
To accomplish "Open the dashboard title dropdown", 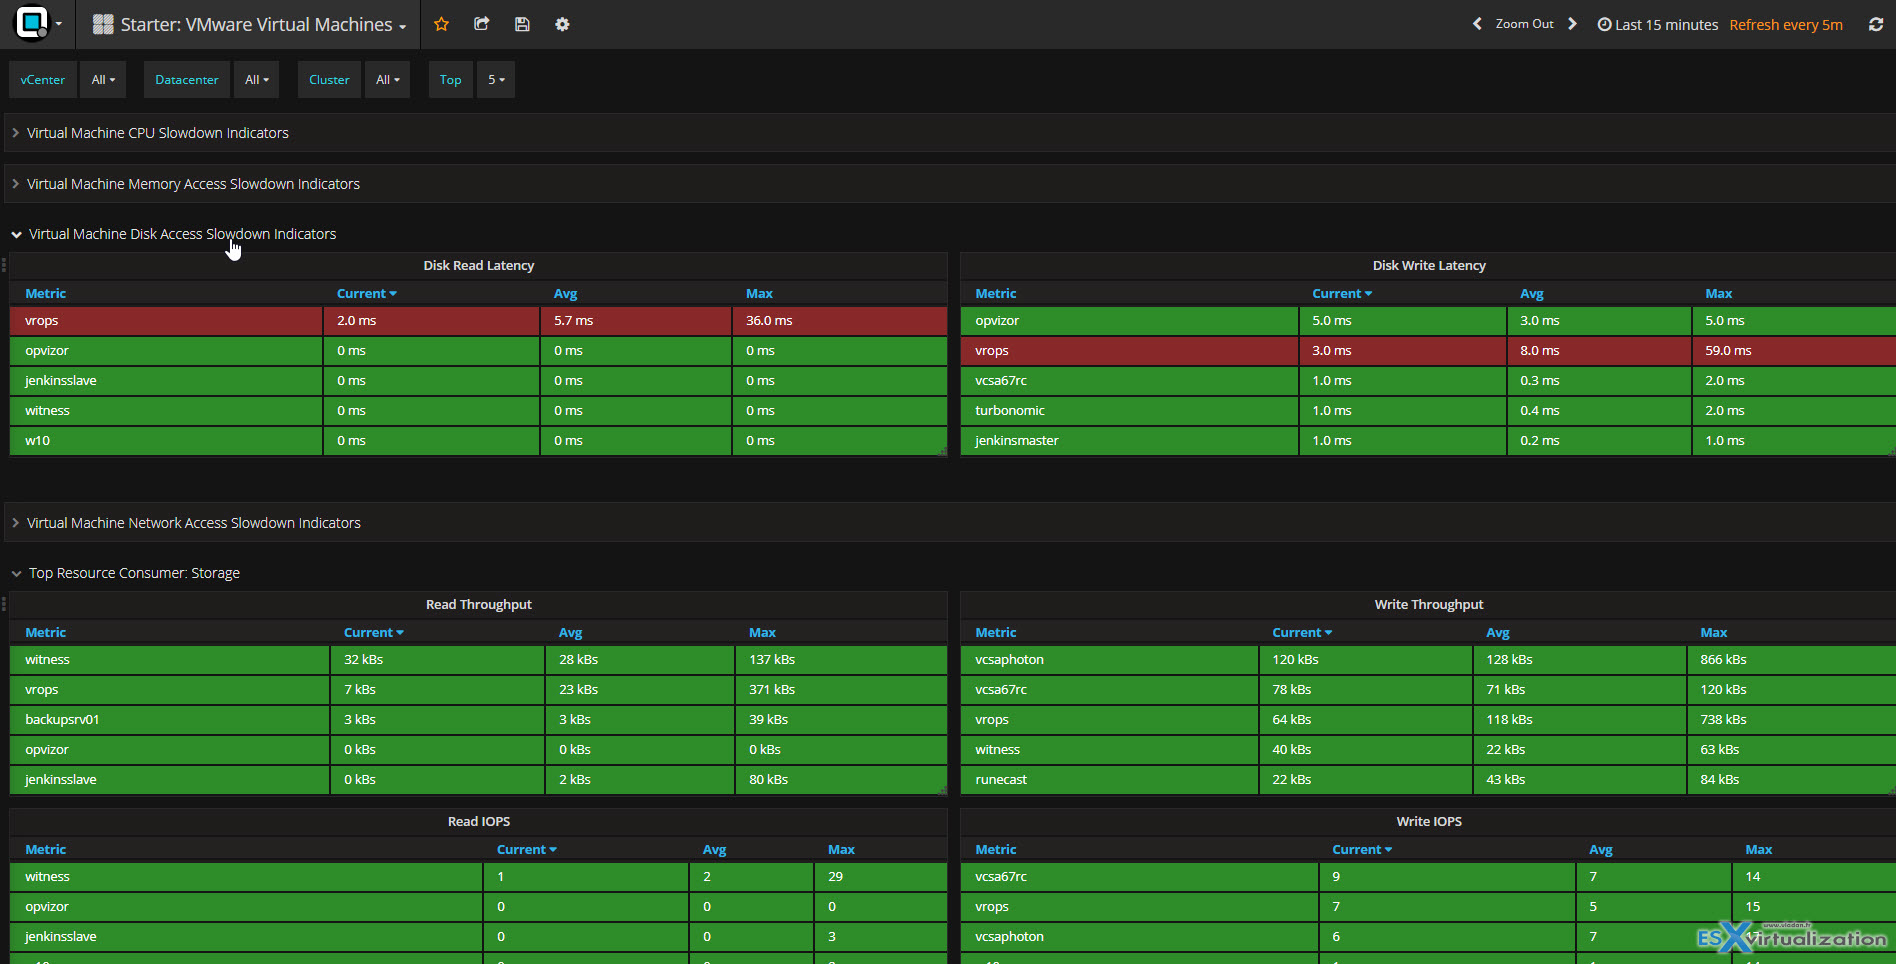I will pyautogui.click(x=250, y=24).
